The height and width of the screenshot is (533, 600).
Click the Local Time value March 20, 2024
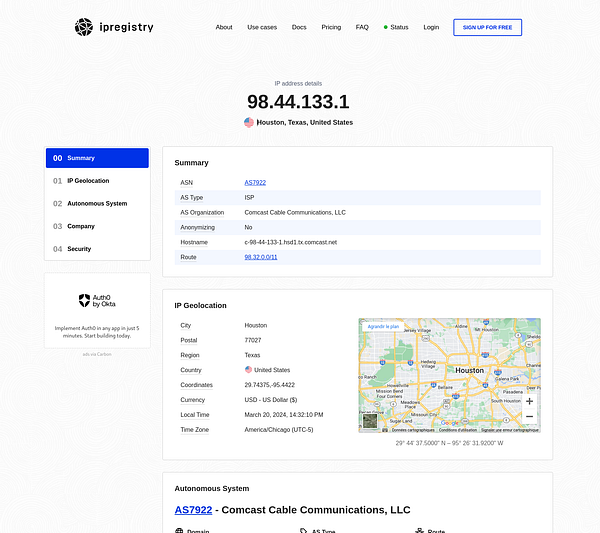(x=284, y=415)
